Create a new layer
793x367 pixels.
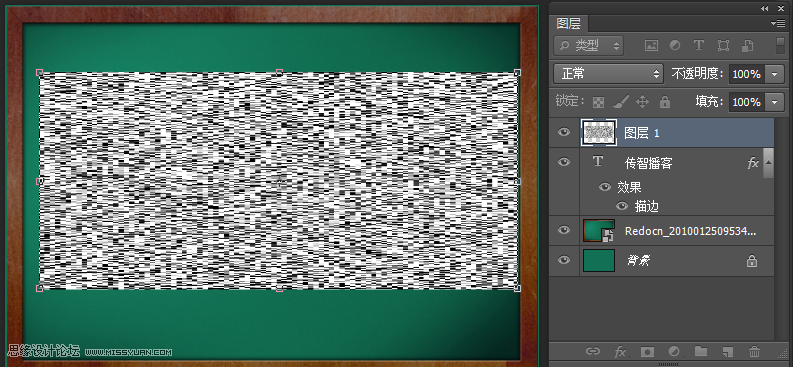click(x=727, y=351)
